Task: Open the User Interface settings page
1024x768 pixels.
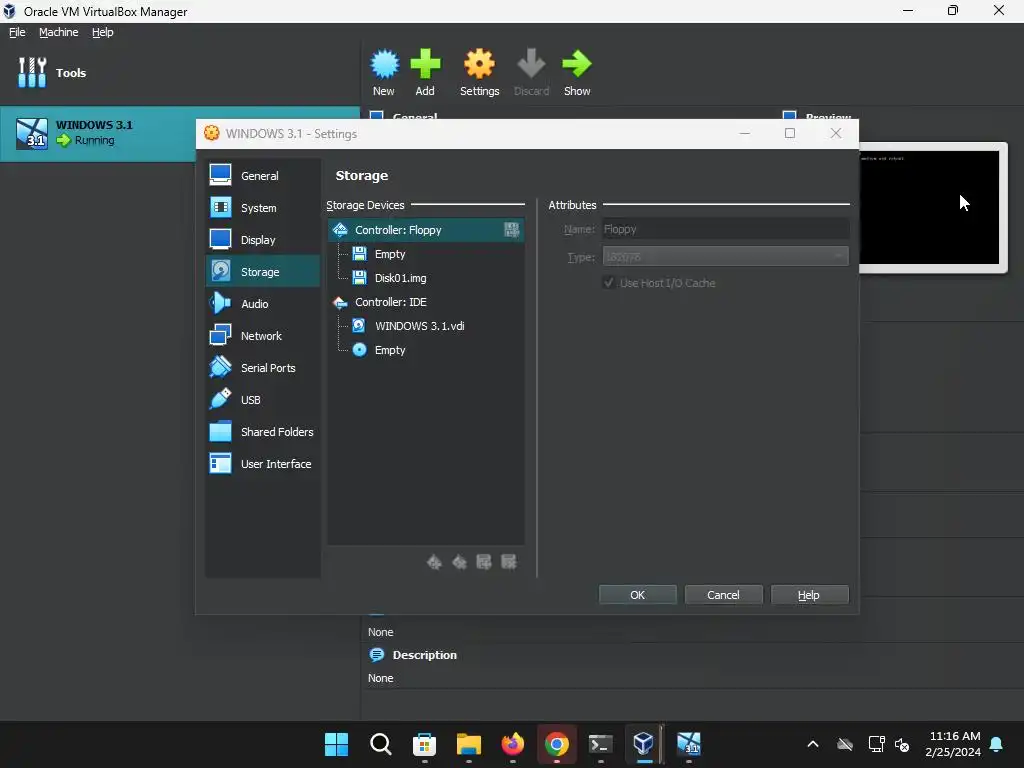Action: tap(263, 464)
